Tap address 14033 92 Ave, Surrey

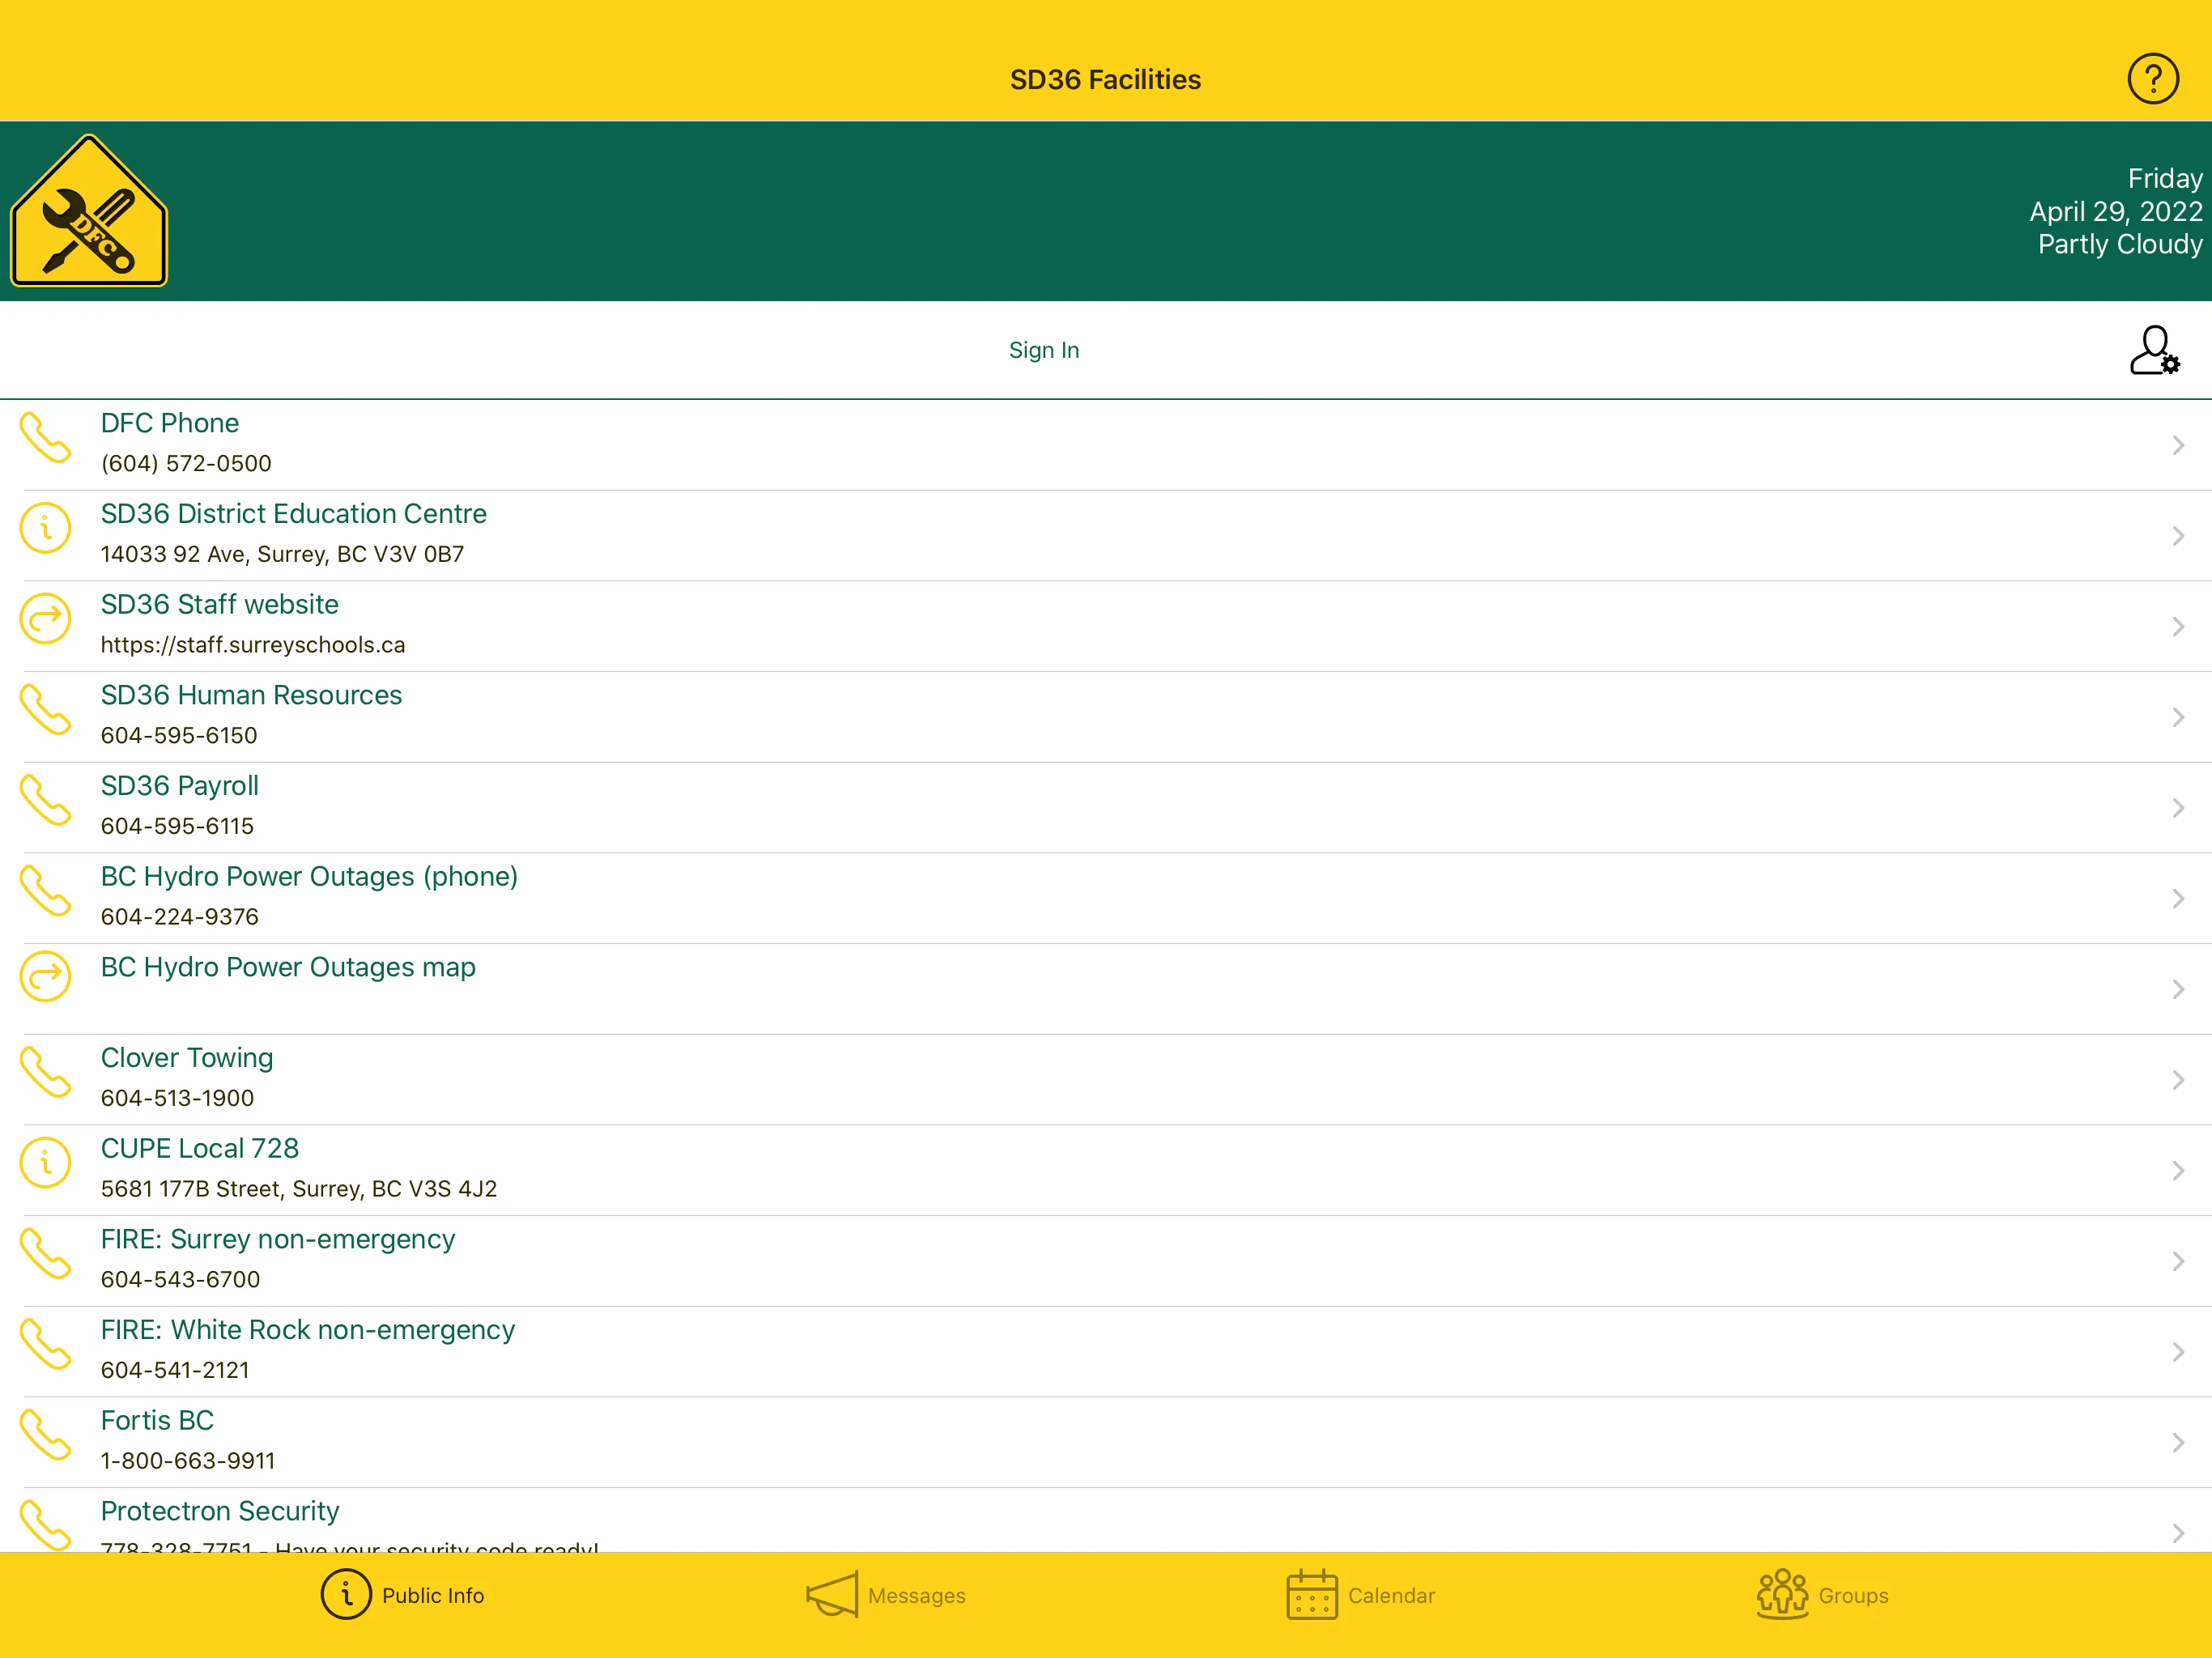coord(282,554)
